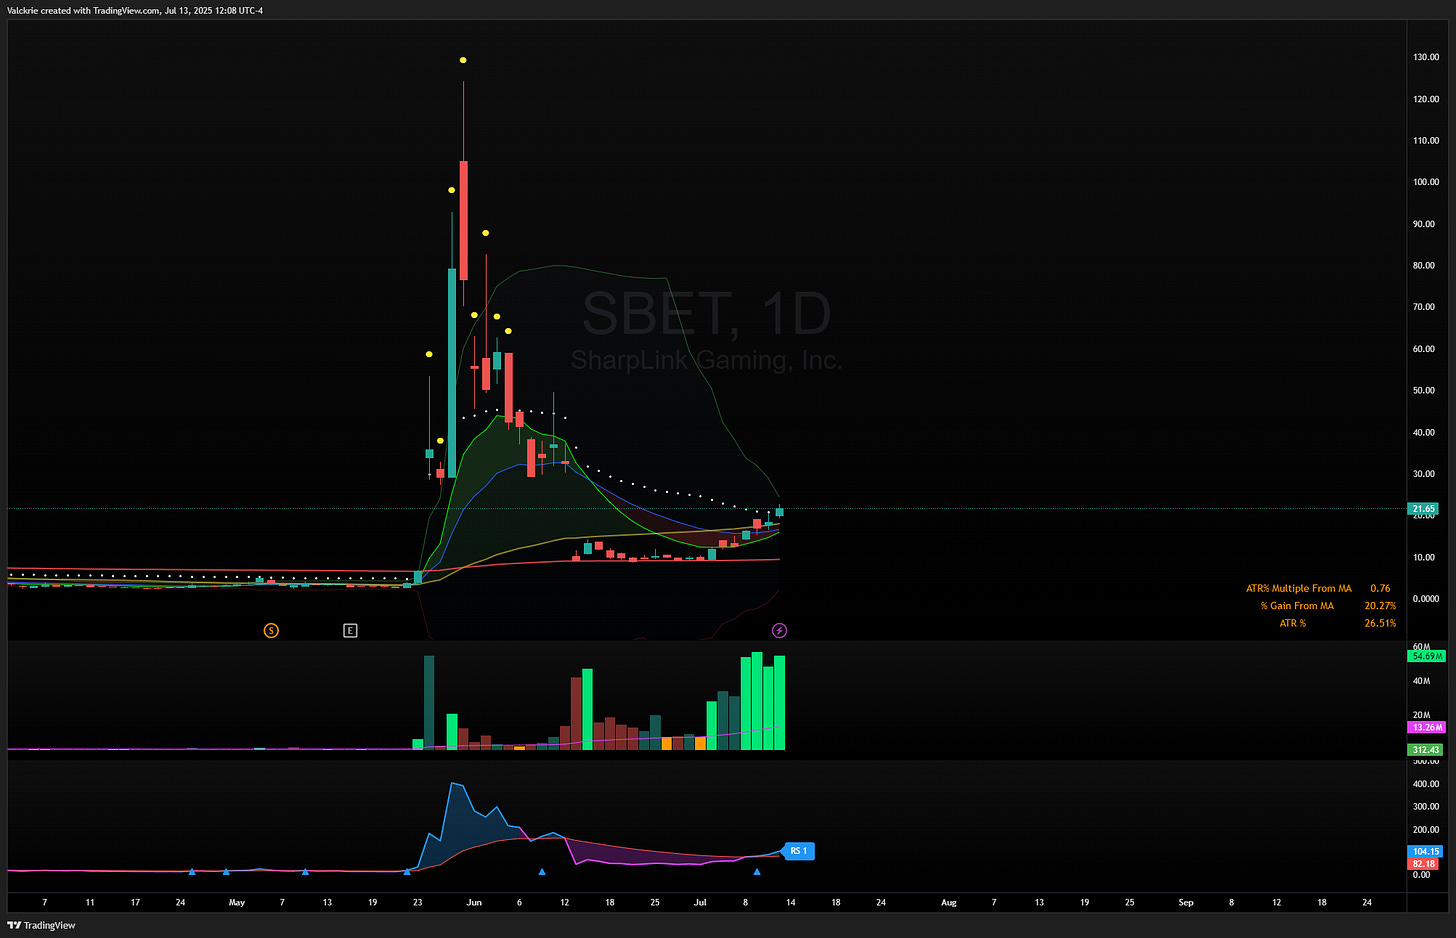Image resolution: width=1456 pixels, height=938 pixels.
Task: Select the green 312.43 value label
Action: (x=1425, y=749)
